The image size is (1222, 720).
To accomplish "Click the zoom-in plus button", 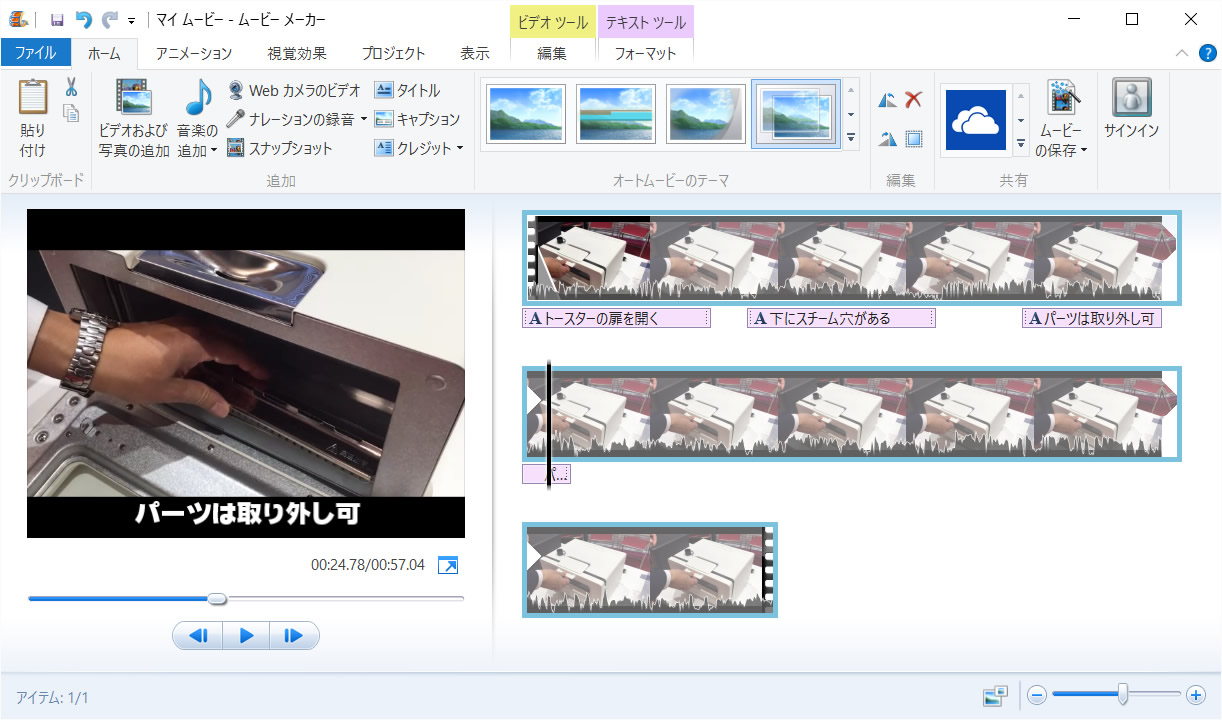I will (x=1195, y=695).
